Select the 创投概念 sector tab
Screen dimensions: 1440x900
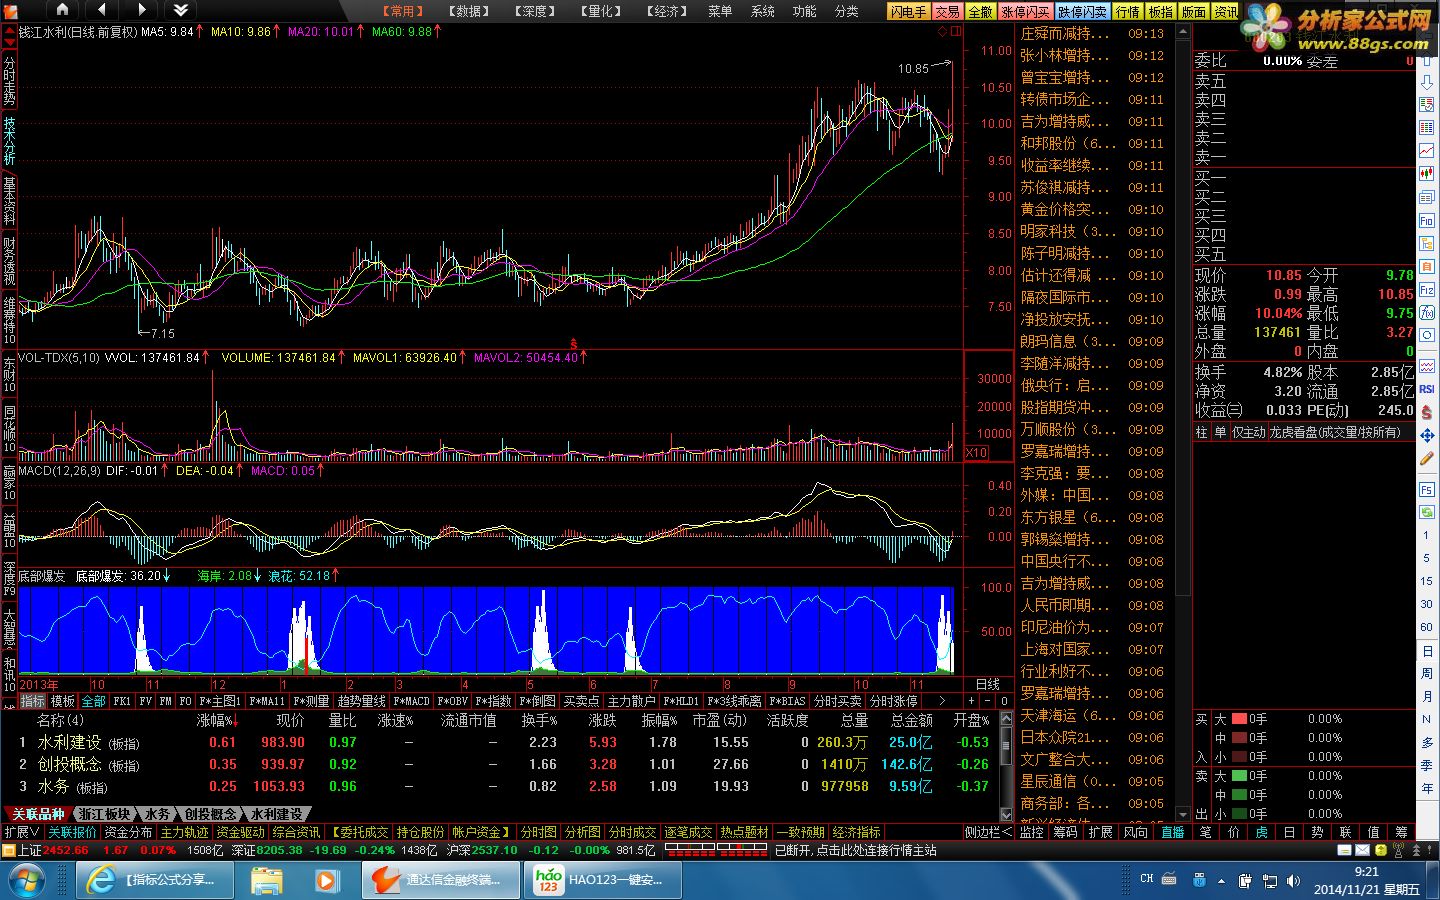pos(211,814)
